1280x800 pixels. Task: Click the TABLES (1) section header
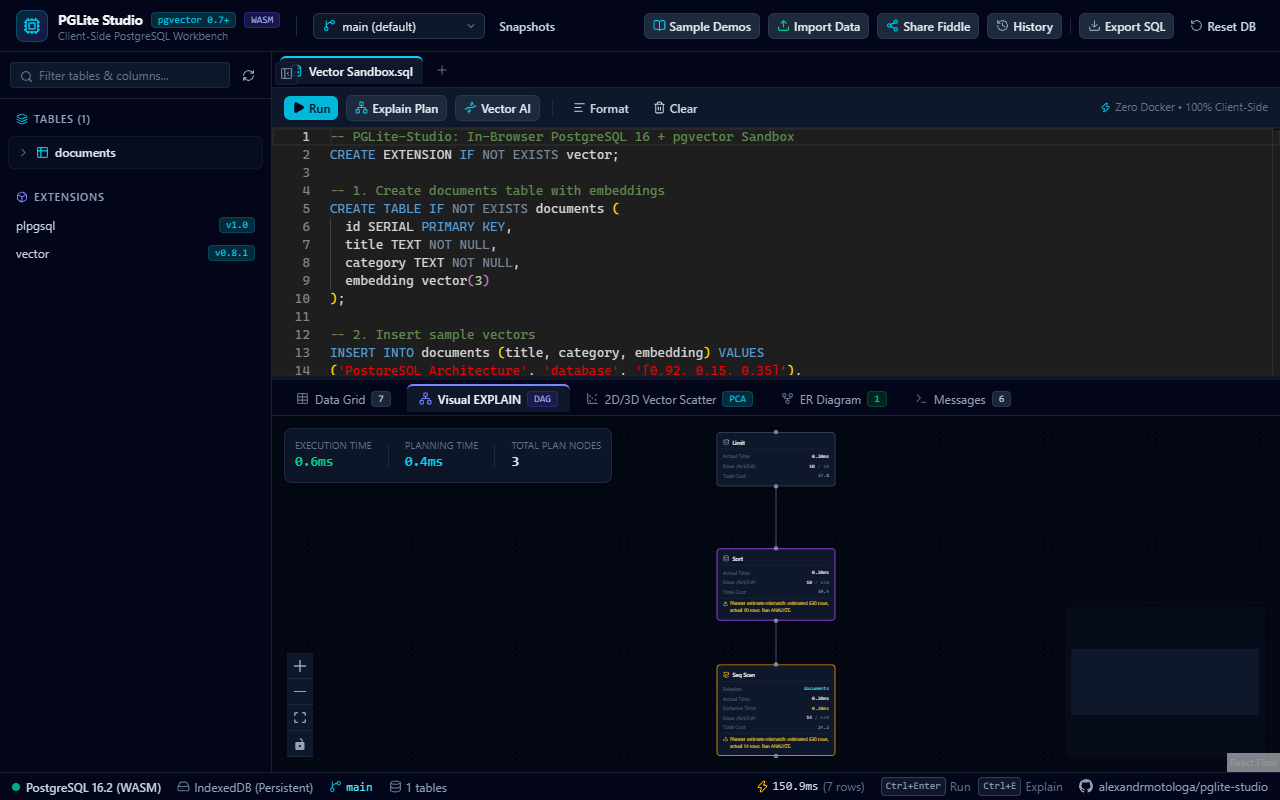click(53, 119)
